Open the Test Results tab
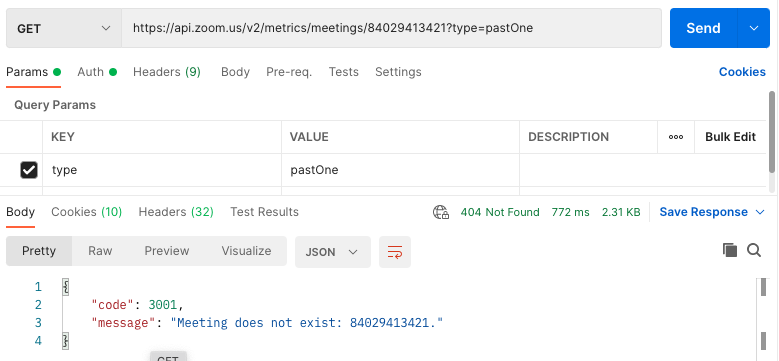779x361 pixels. click(264, 212)
